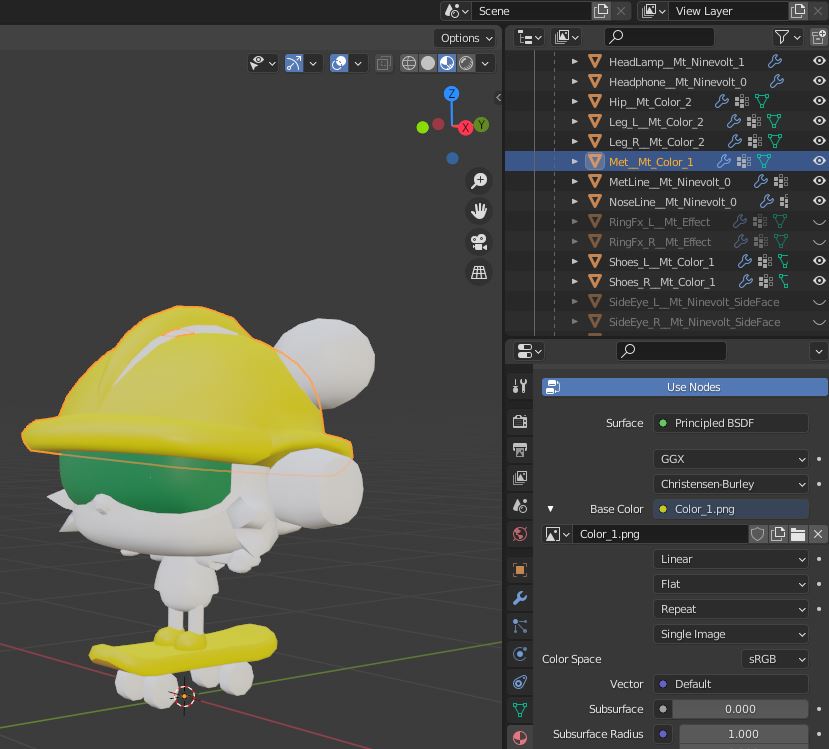Toggle X-ray mode in viewport header
Image resolution: width=829 pixels, height=749 pixels.
[x=383, y=63]
